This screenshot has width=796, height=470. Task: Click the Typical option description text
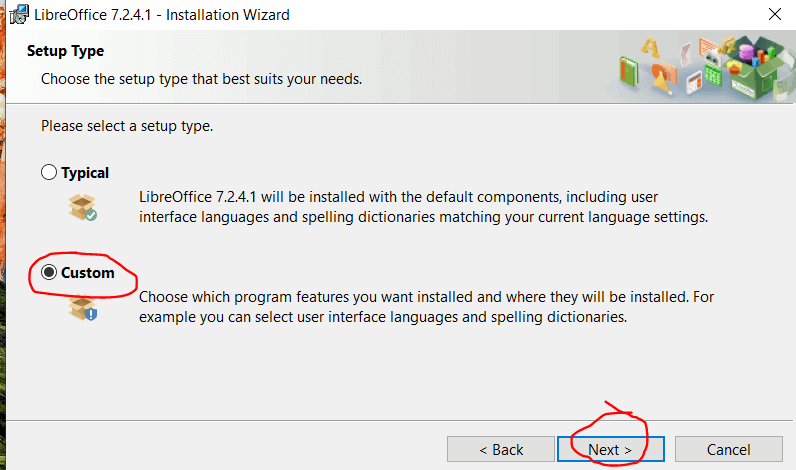click(424, 207)
